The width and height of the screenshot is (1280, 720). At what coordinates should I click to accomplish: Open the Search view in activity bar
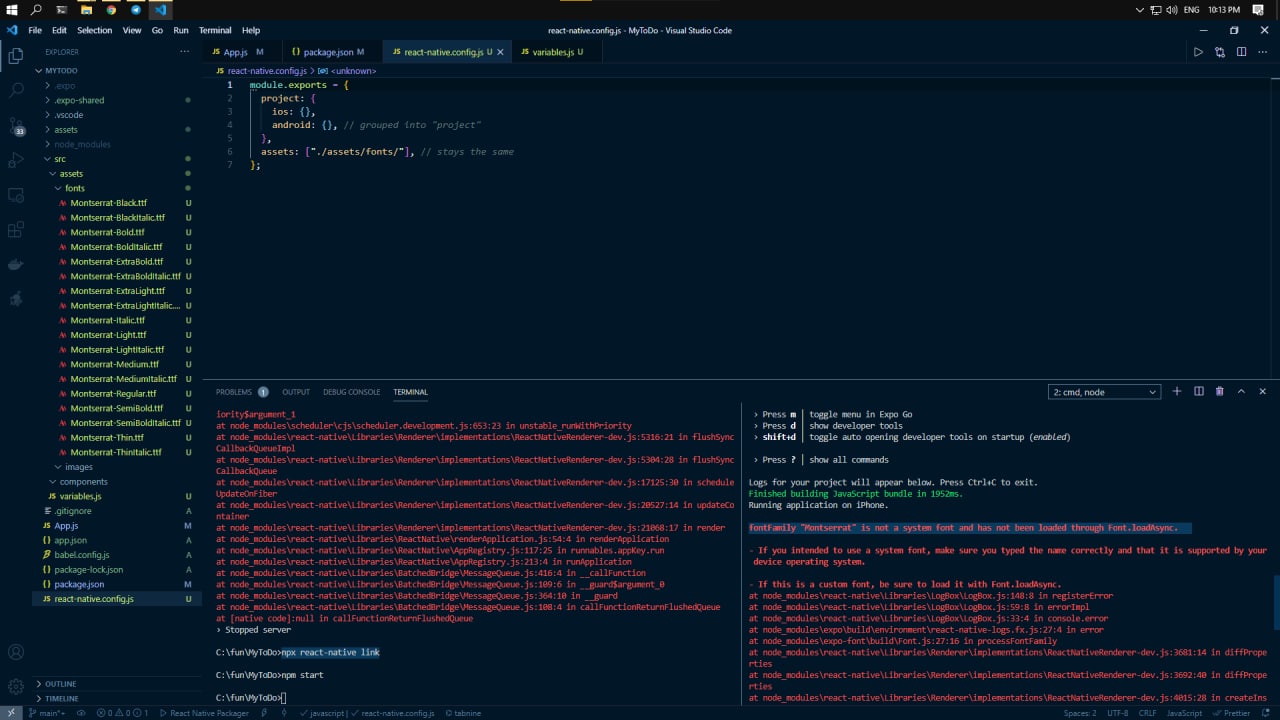pyautogui.click(x=16, y=91)
